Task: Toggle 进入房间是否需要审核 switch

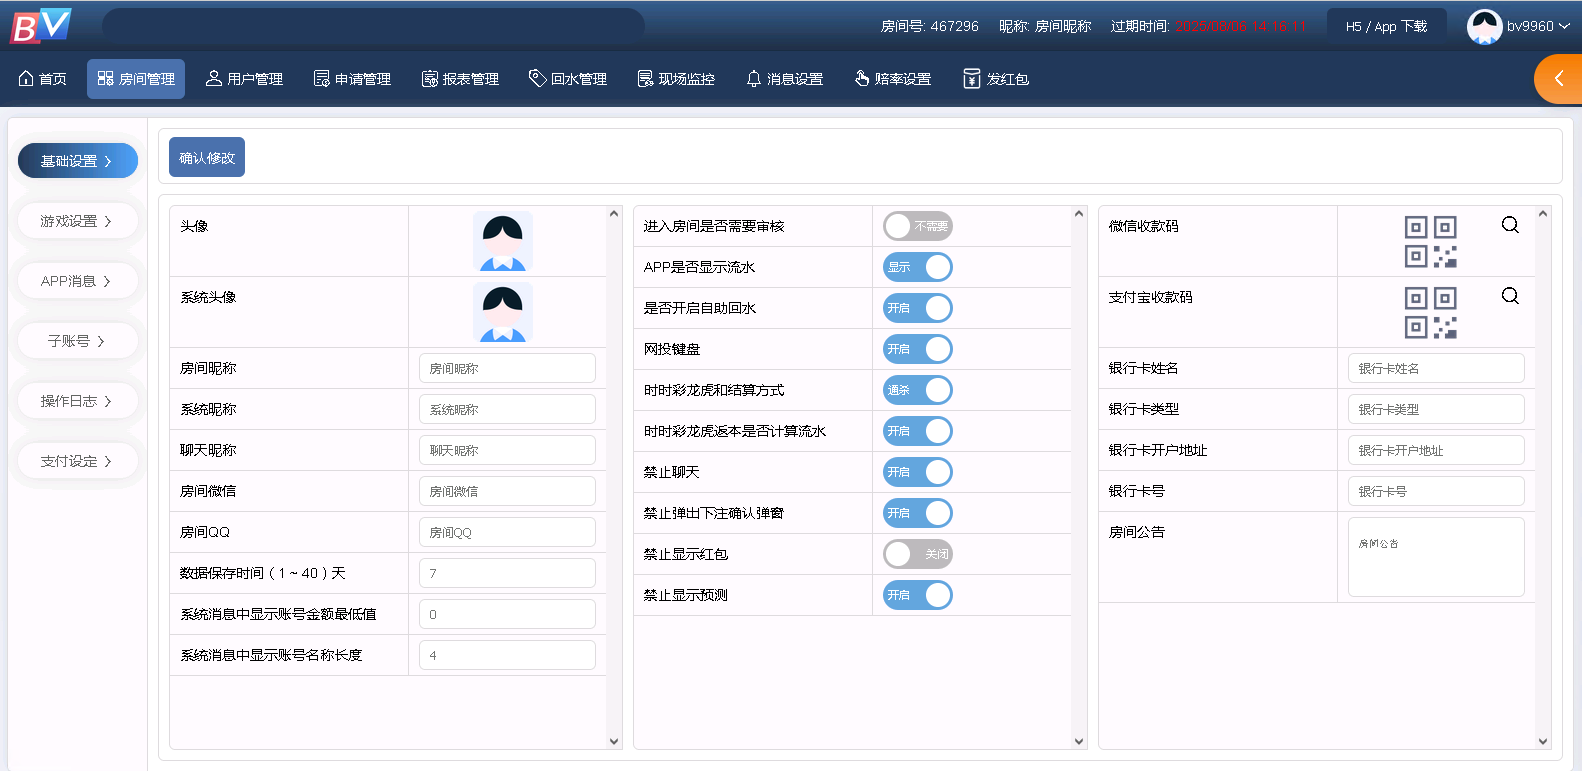Action: [917, 226]
